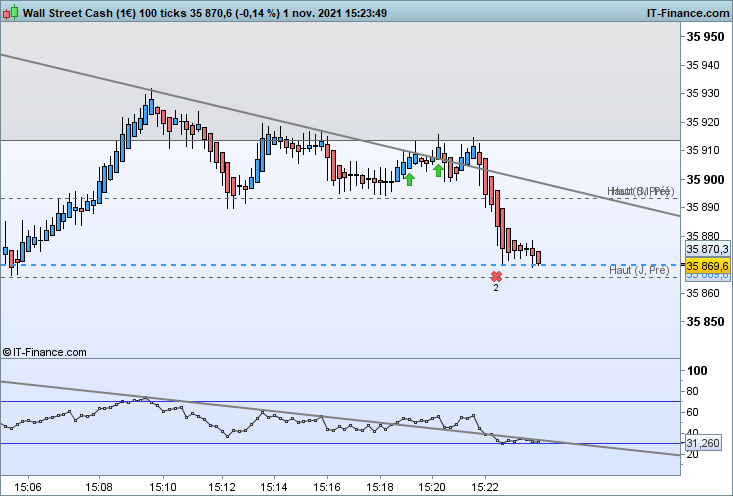The image size is (733, 496).
Task: Click the 35 900 price axis label
Action: pyautogui.click(x=705, y=180)
